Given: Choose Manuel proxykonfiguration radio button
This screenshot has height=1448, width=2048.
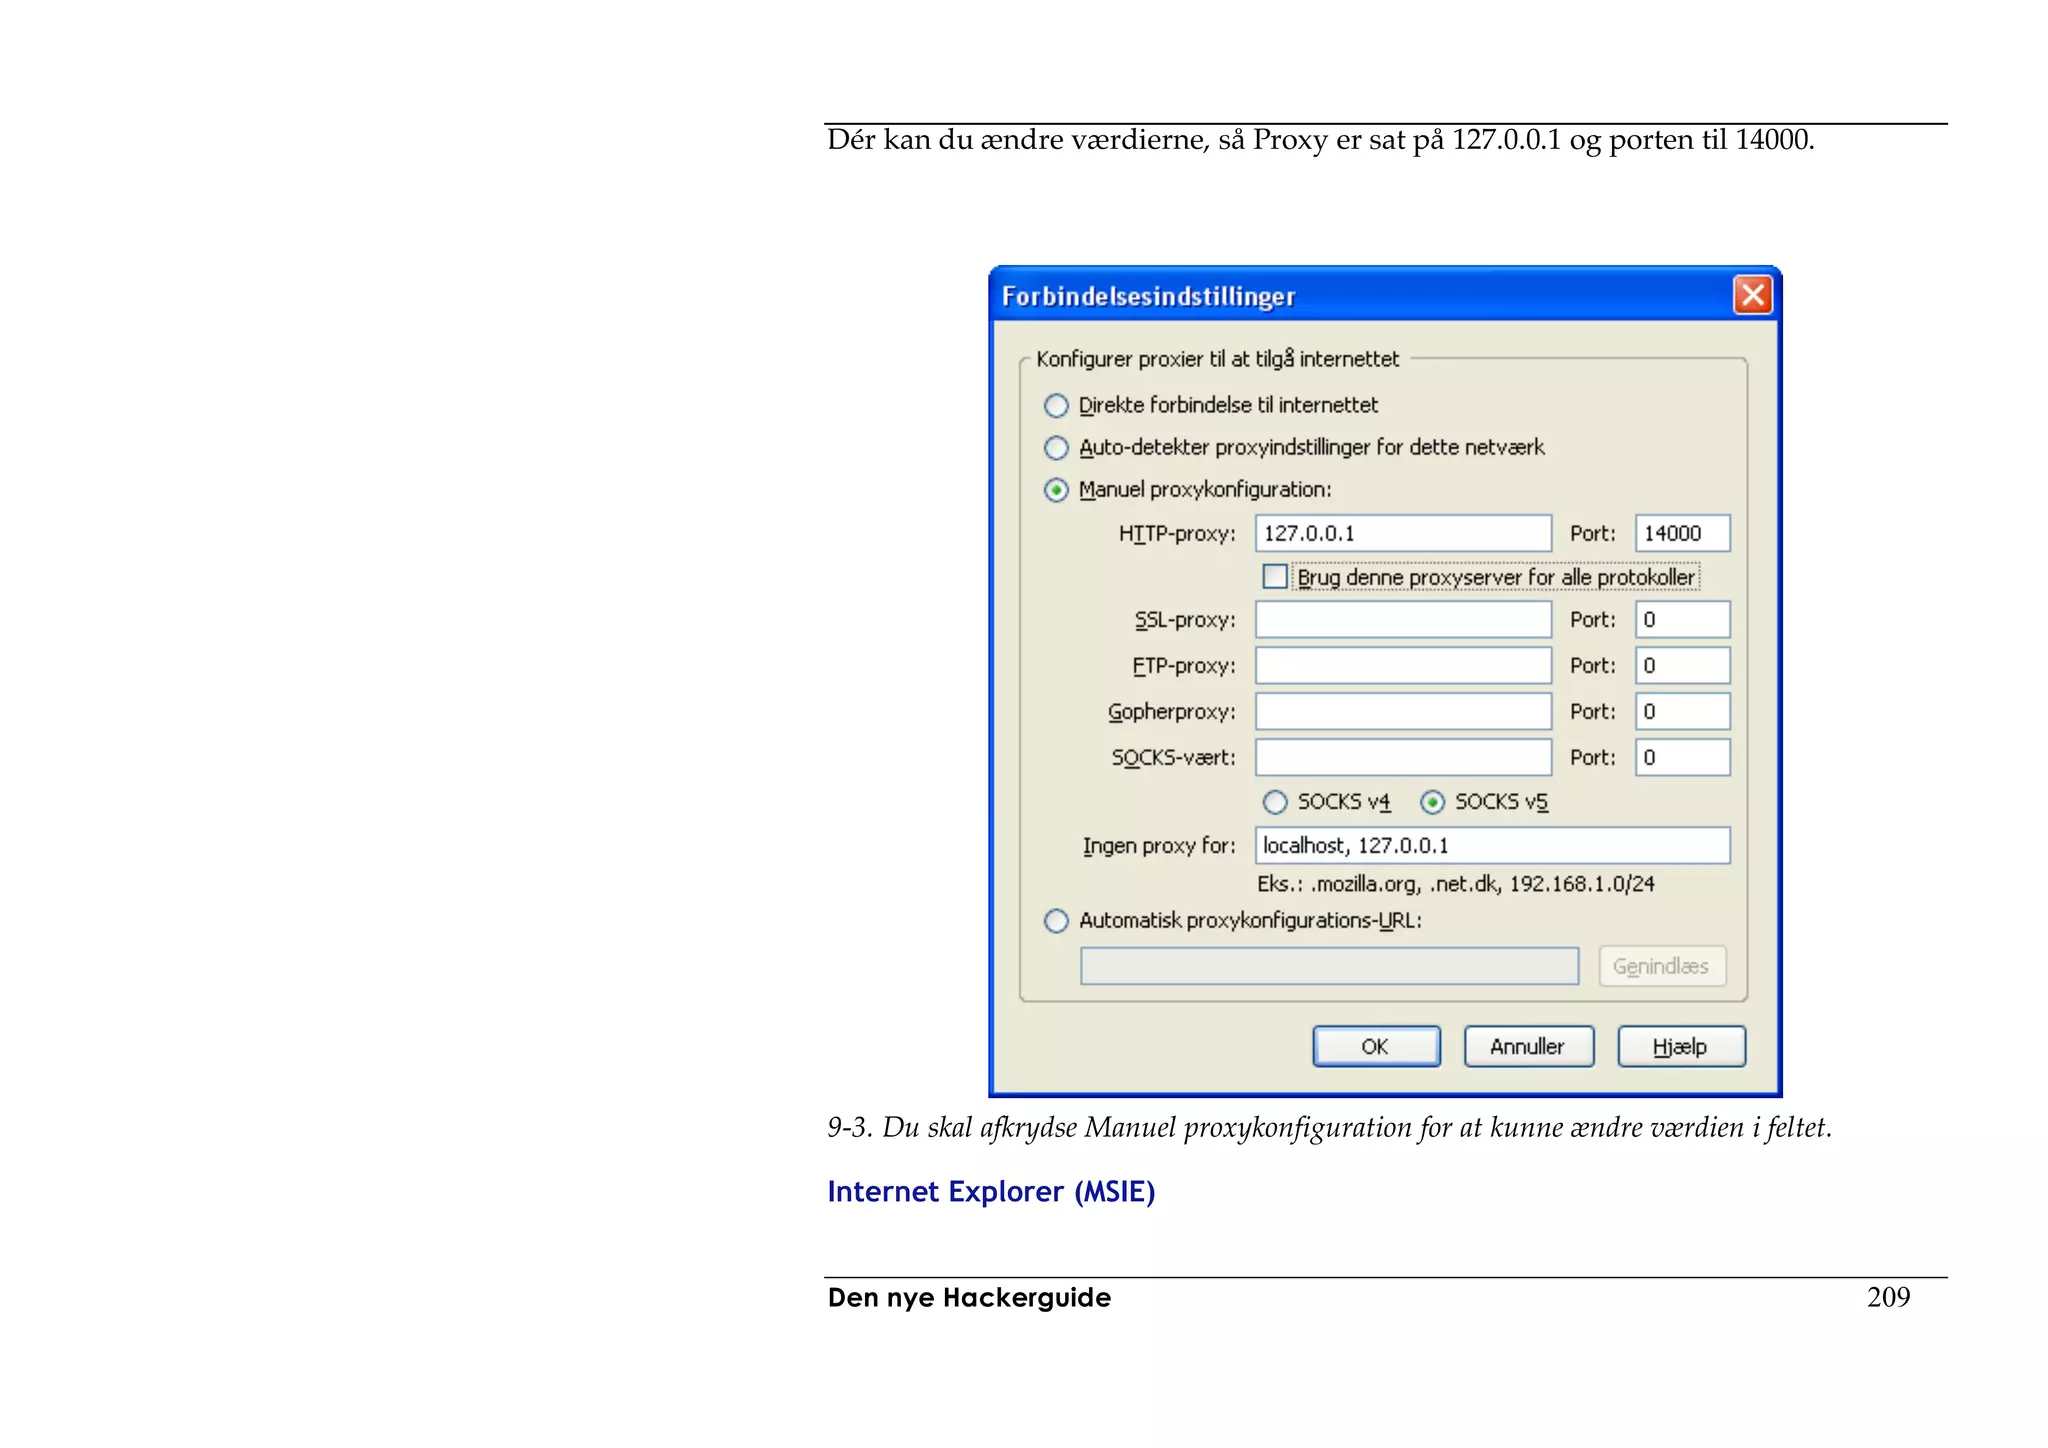Looking at the screenshot, I should 1056,490.
